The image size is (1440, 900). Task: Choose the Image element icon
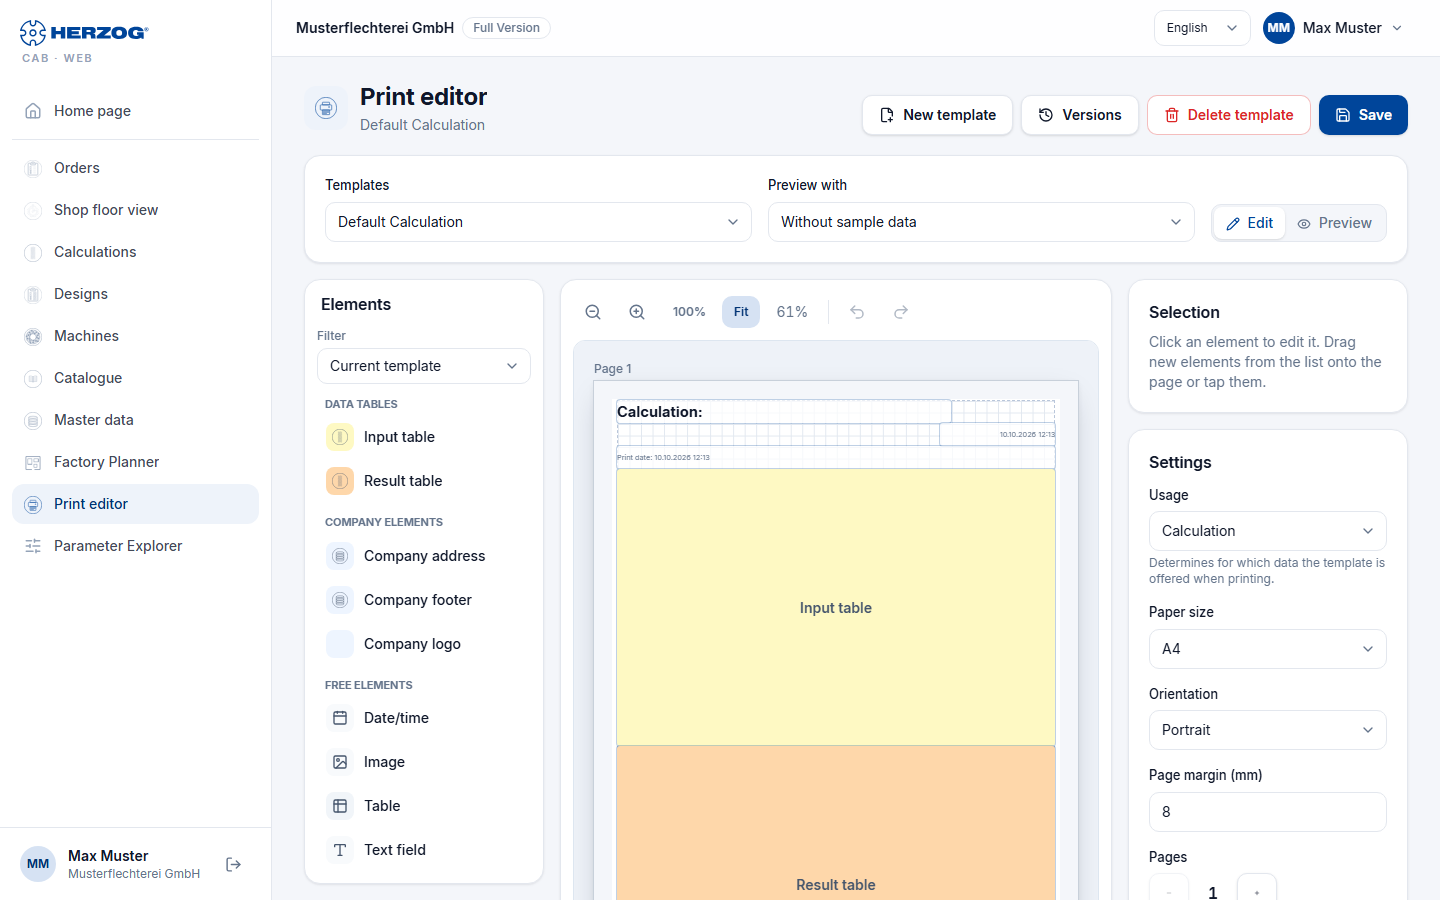click(x=340, y=762)
